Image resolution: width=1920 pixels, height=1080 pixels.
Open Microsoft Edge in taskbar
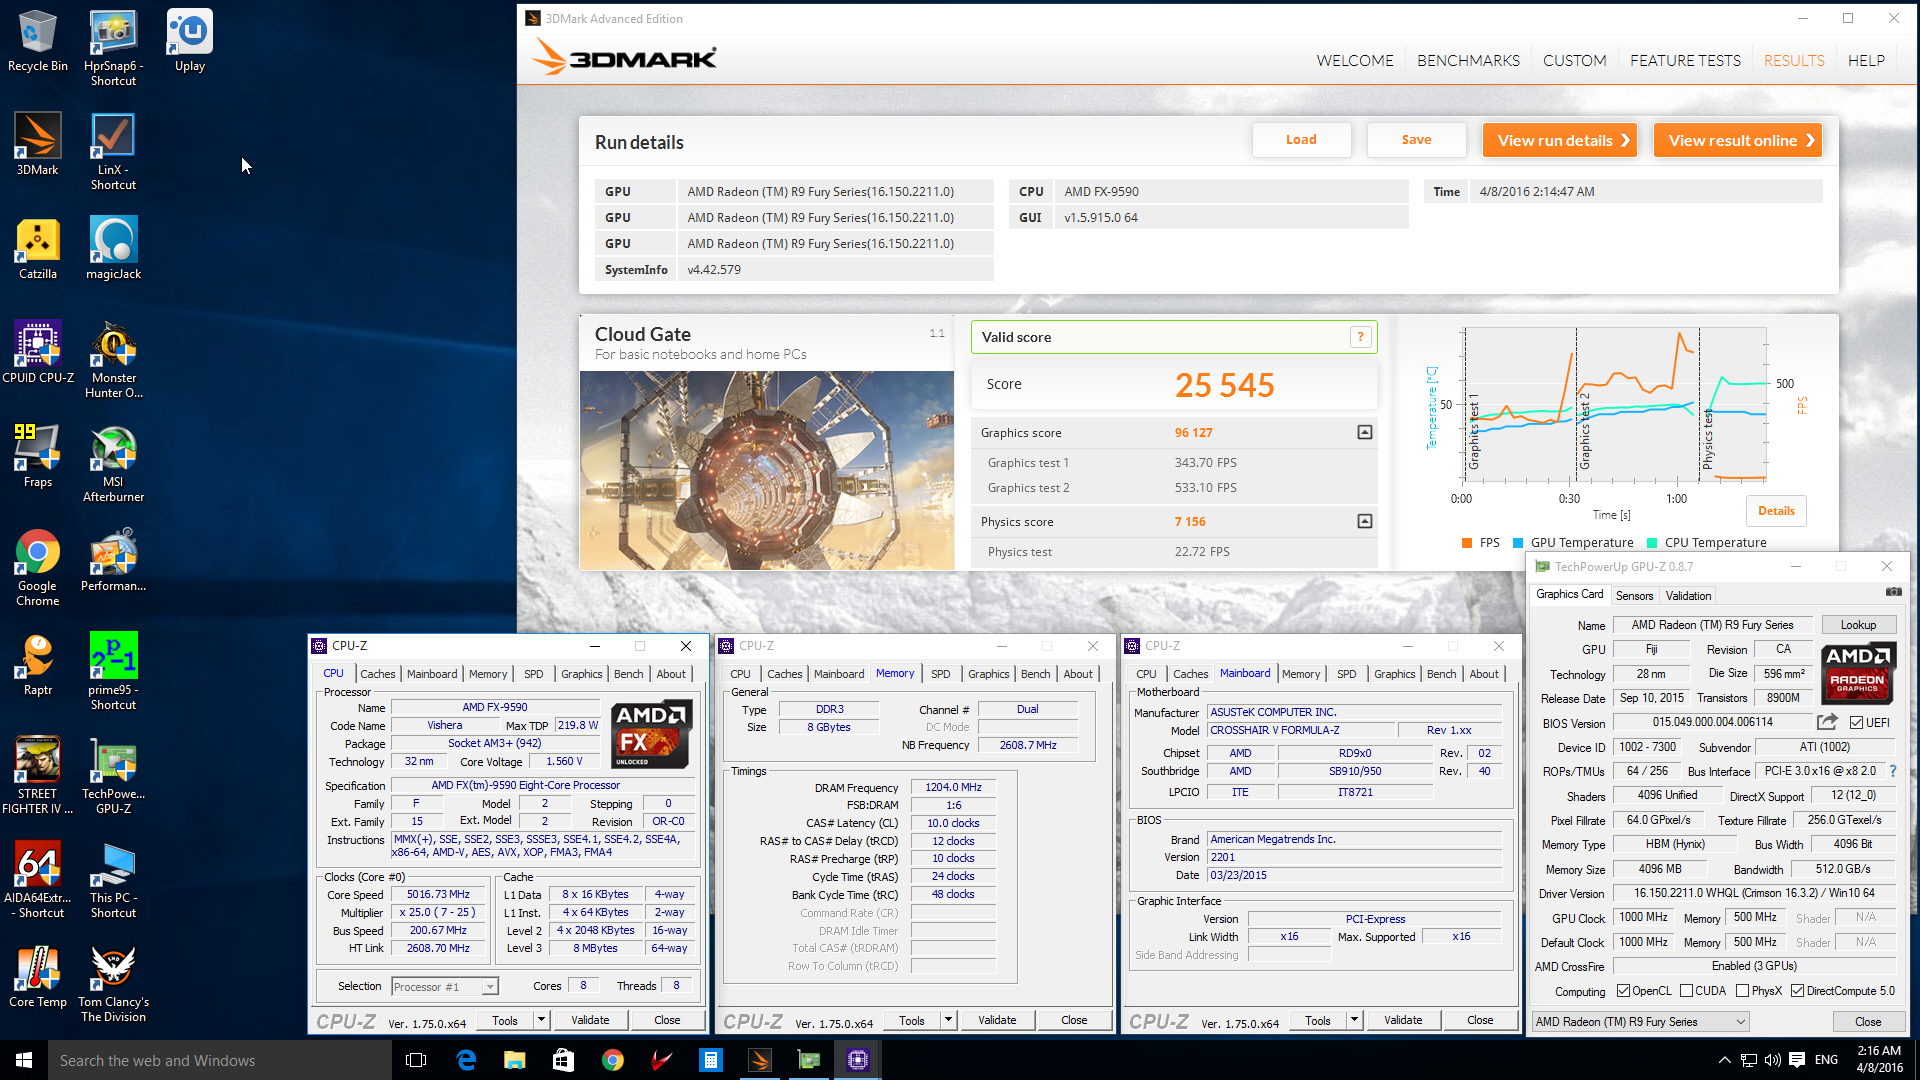click(x=466, y=1060)
